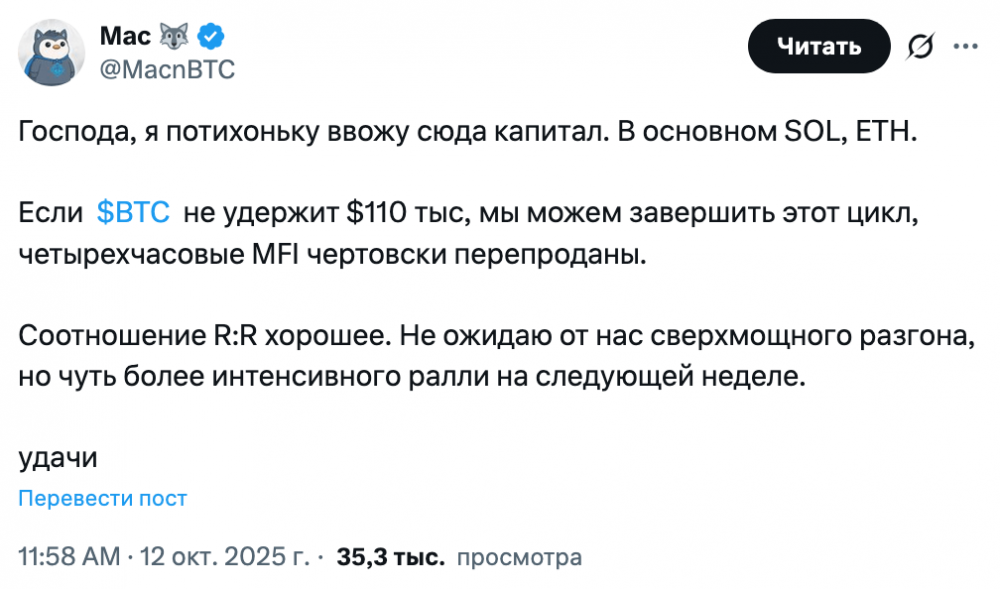This screenshot has height=589, width=1000.
Task: Click the wolf emoji beside the name
Action: tap(176, 38)
